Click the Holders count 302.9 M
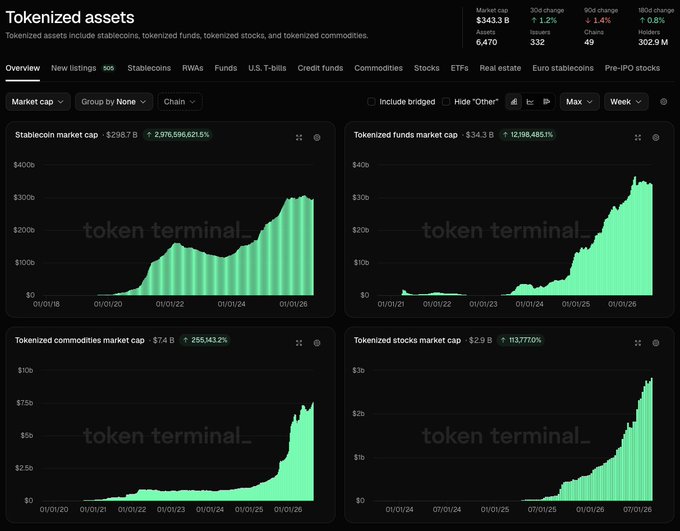 point(653,42)
